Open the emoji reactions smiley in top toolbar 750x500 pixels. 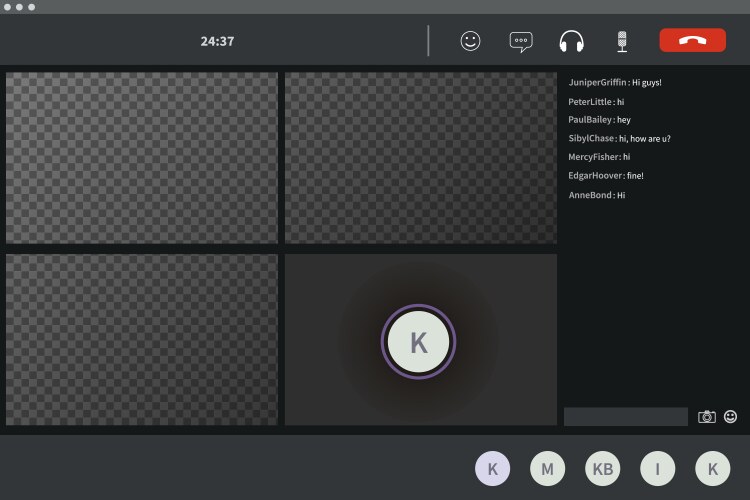470,41
